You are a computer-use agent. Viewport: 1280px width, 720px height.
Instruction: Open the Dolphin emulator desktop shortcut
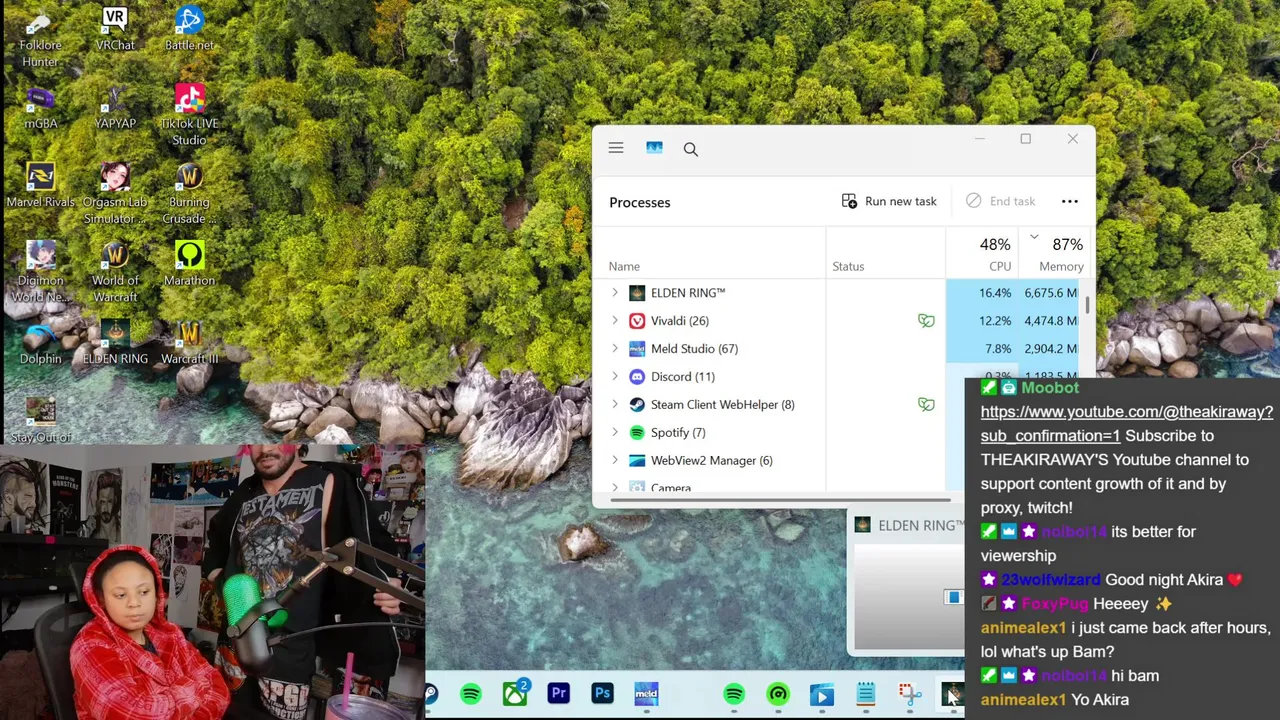coord(41,342)
